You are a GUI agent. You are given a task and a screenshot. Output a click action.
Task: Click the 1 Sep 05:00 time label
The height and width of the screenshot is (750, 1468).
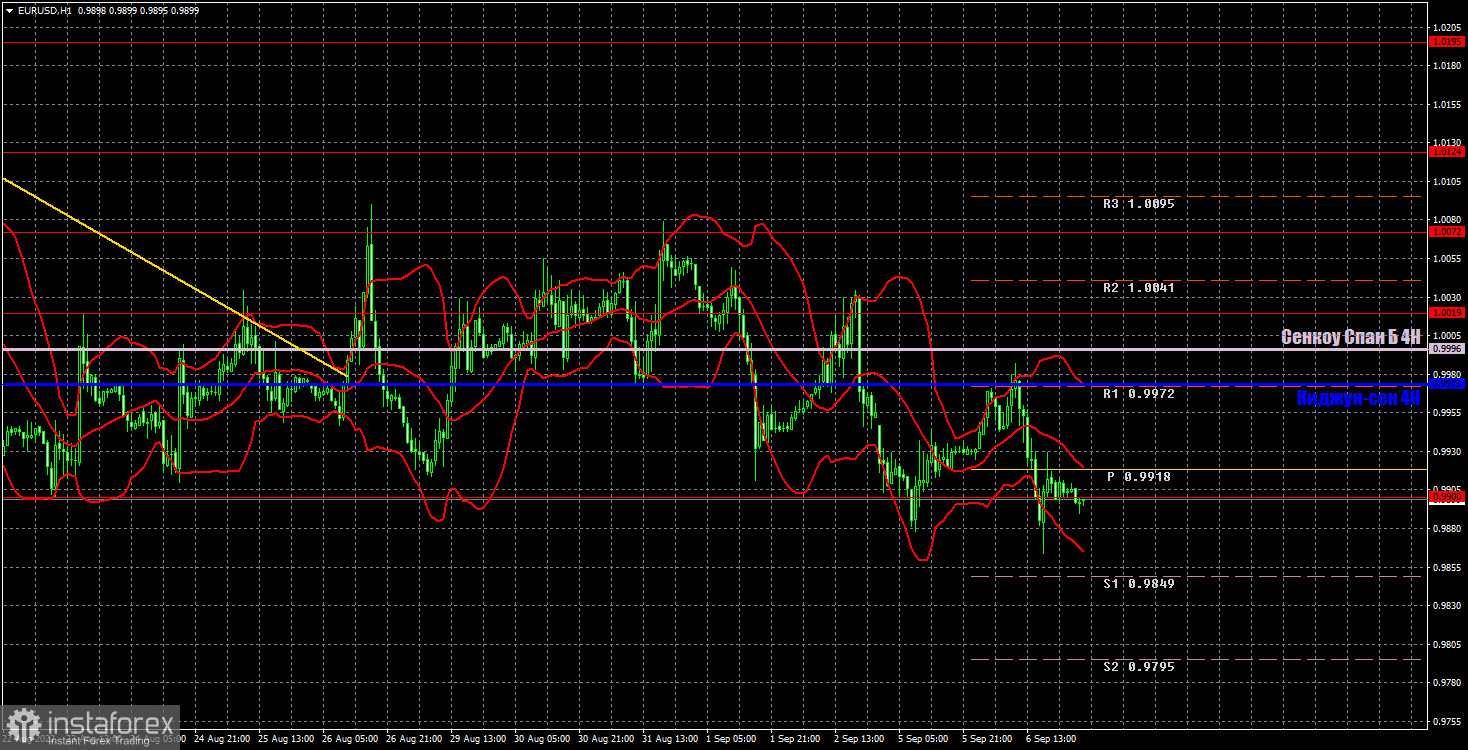click(x=733, y=739)
